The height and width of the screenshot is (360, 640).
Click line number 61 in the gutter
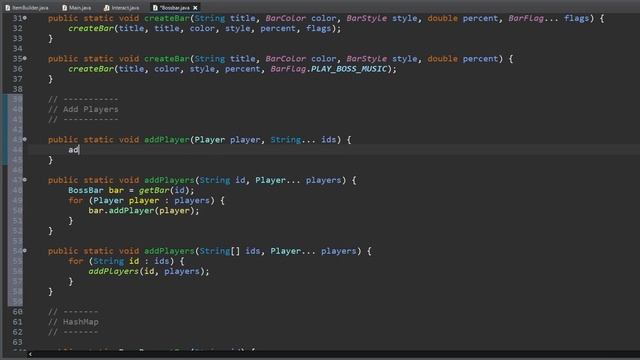point(17,322)
